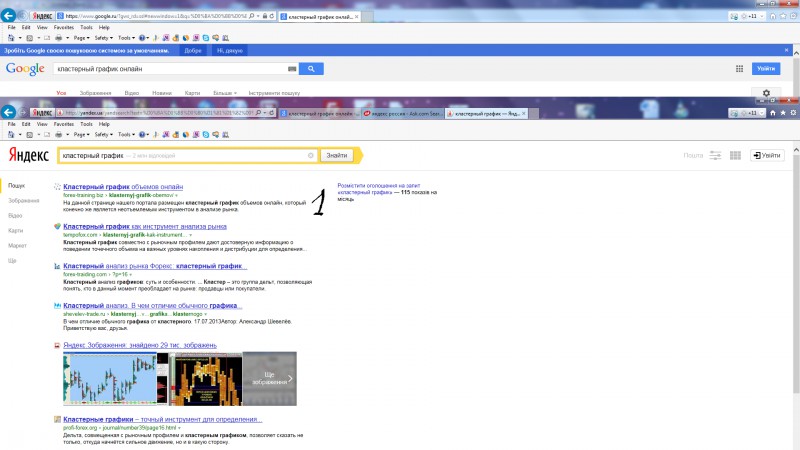The height and width of the screenshot is (450, 800).
Task: Open Favorites star in Yandex window
Action: tap(783, 113)
